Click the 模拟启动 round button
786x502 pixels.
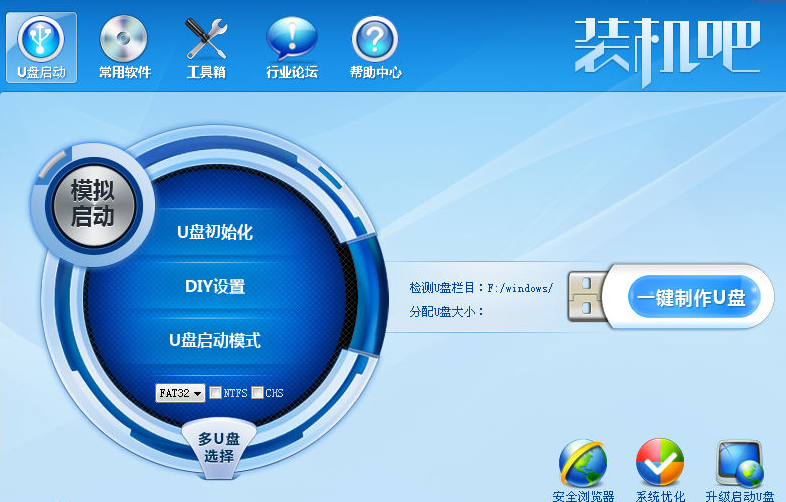pyautogui.click(x=93, y=204)
